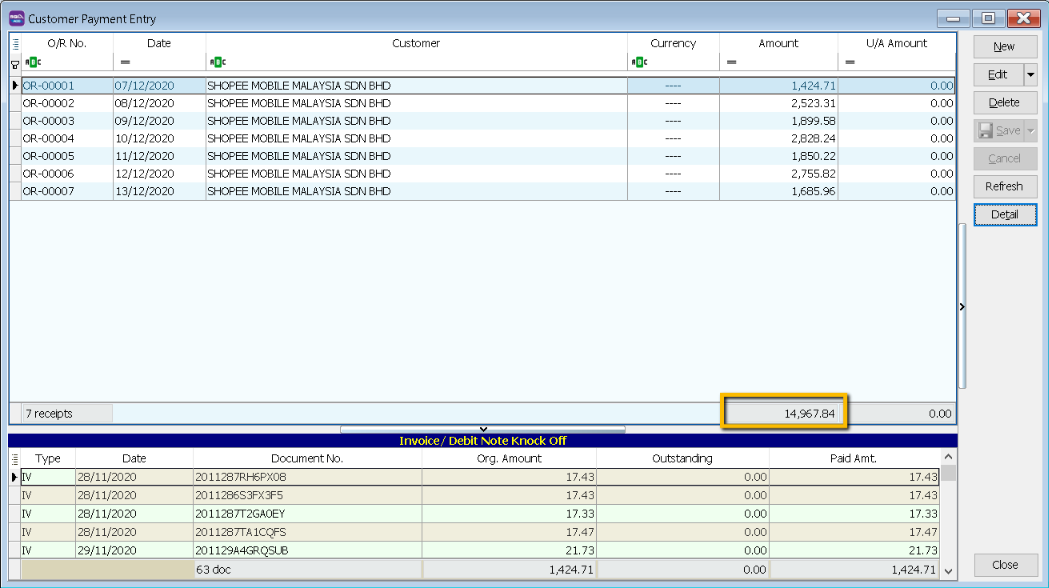1049x588 pixels.
Task: Select receipt row OR-00004
Action: point(48,138)
